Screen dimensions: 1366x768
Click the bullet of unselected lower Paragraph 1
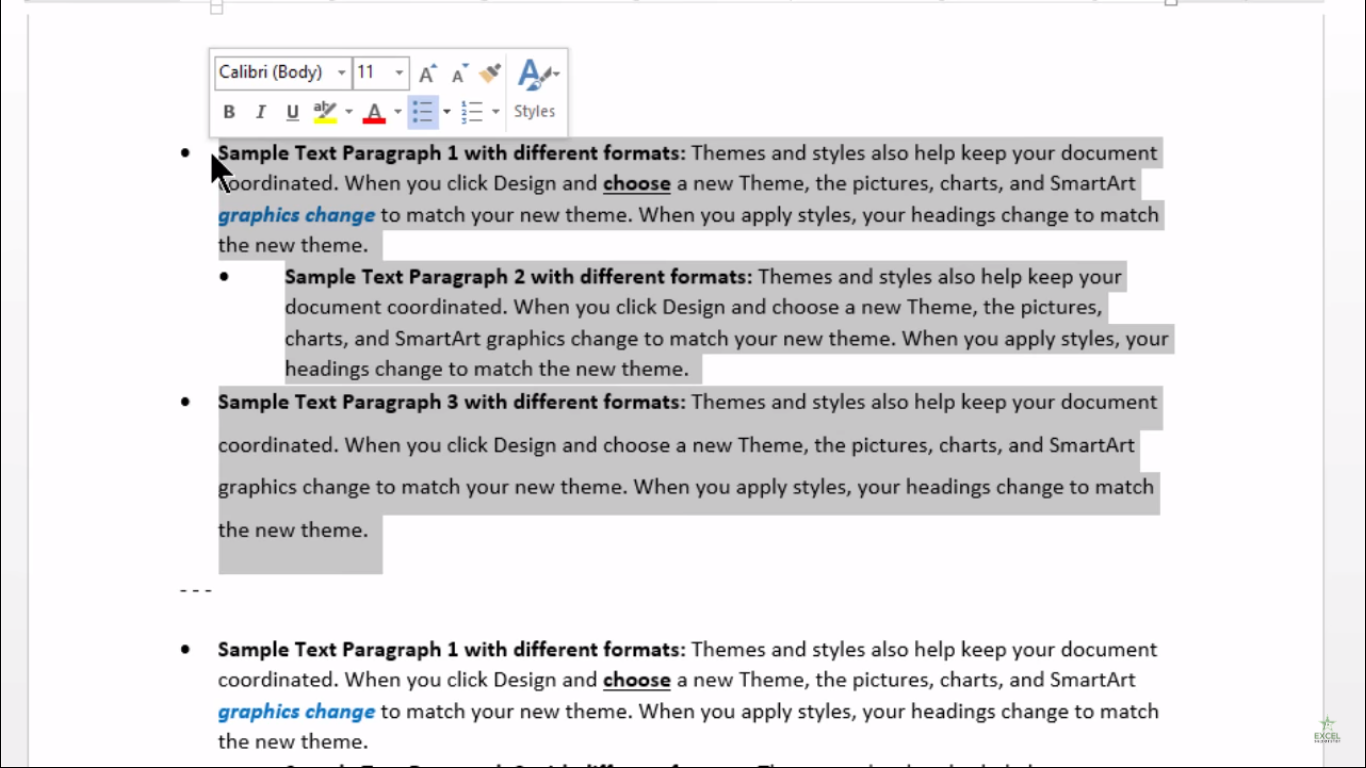tap(185, 650)
